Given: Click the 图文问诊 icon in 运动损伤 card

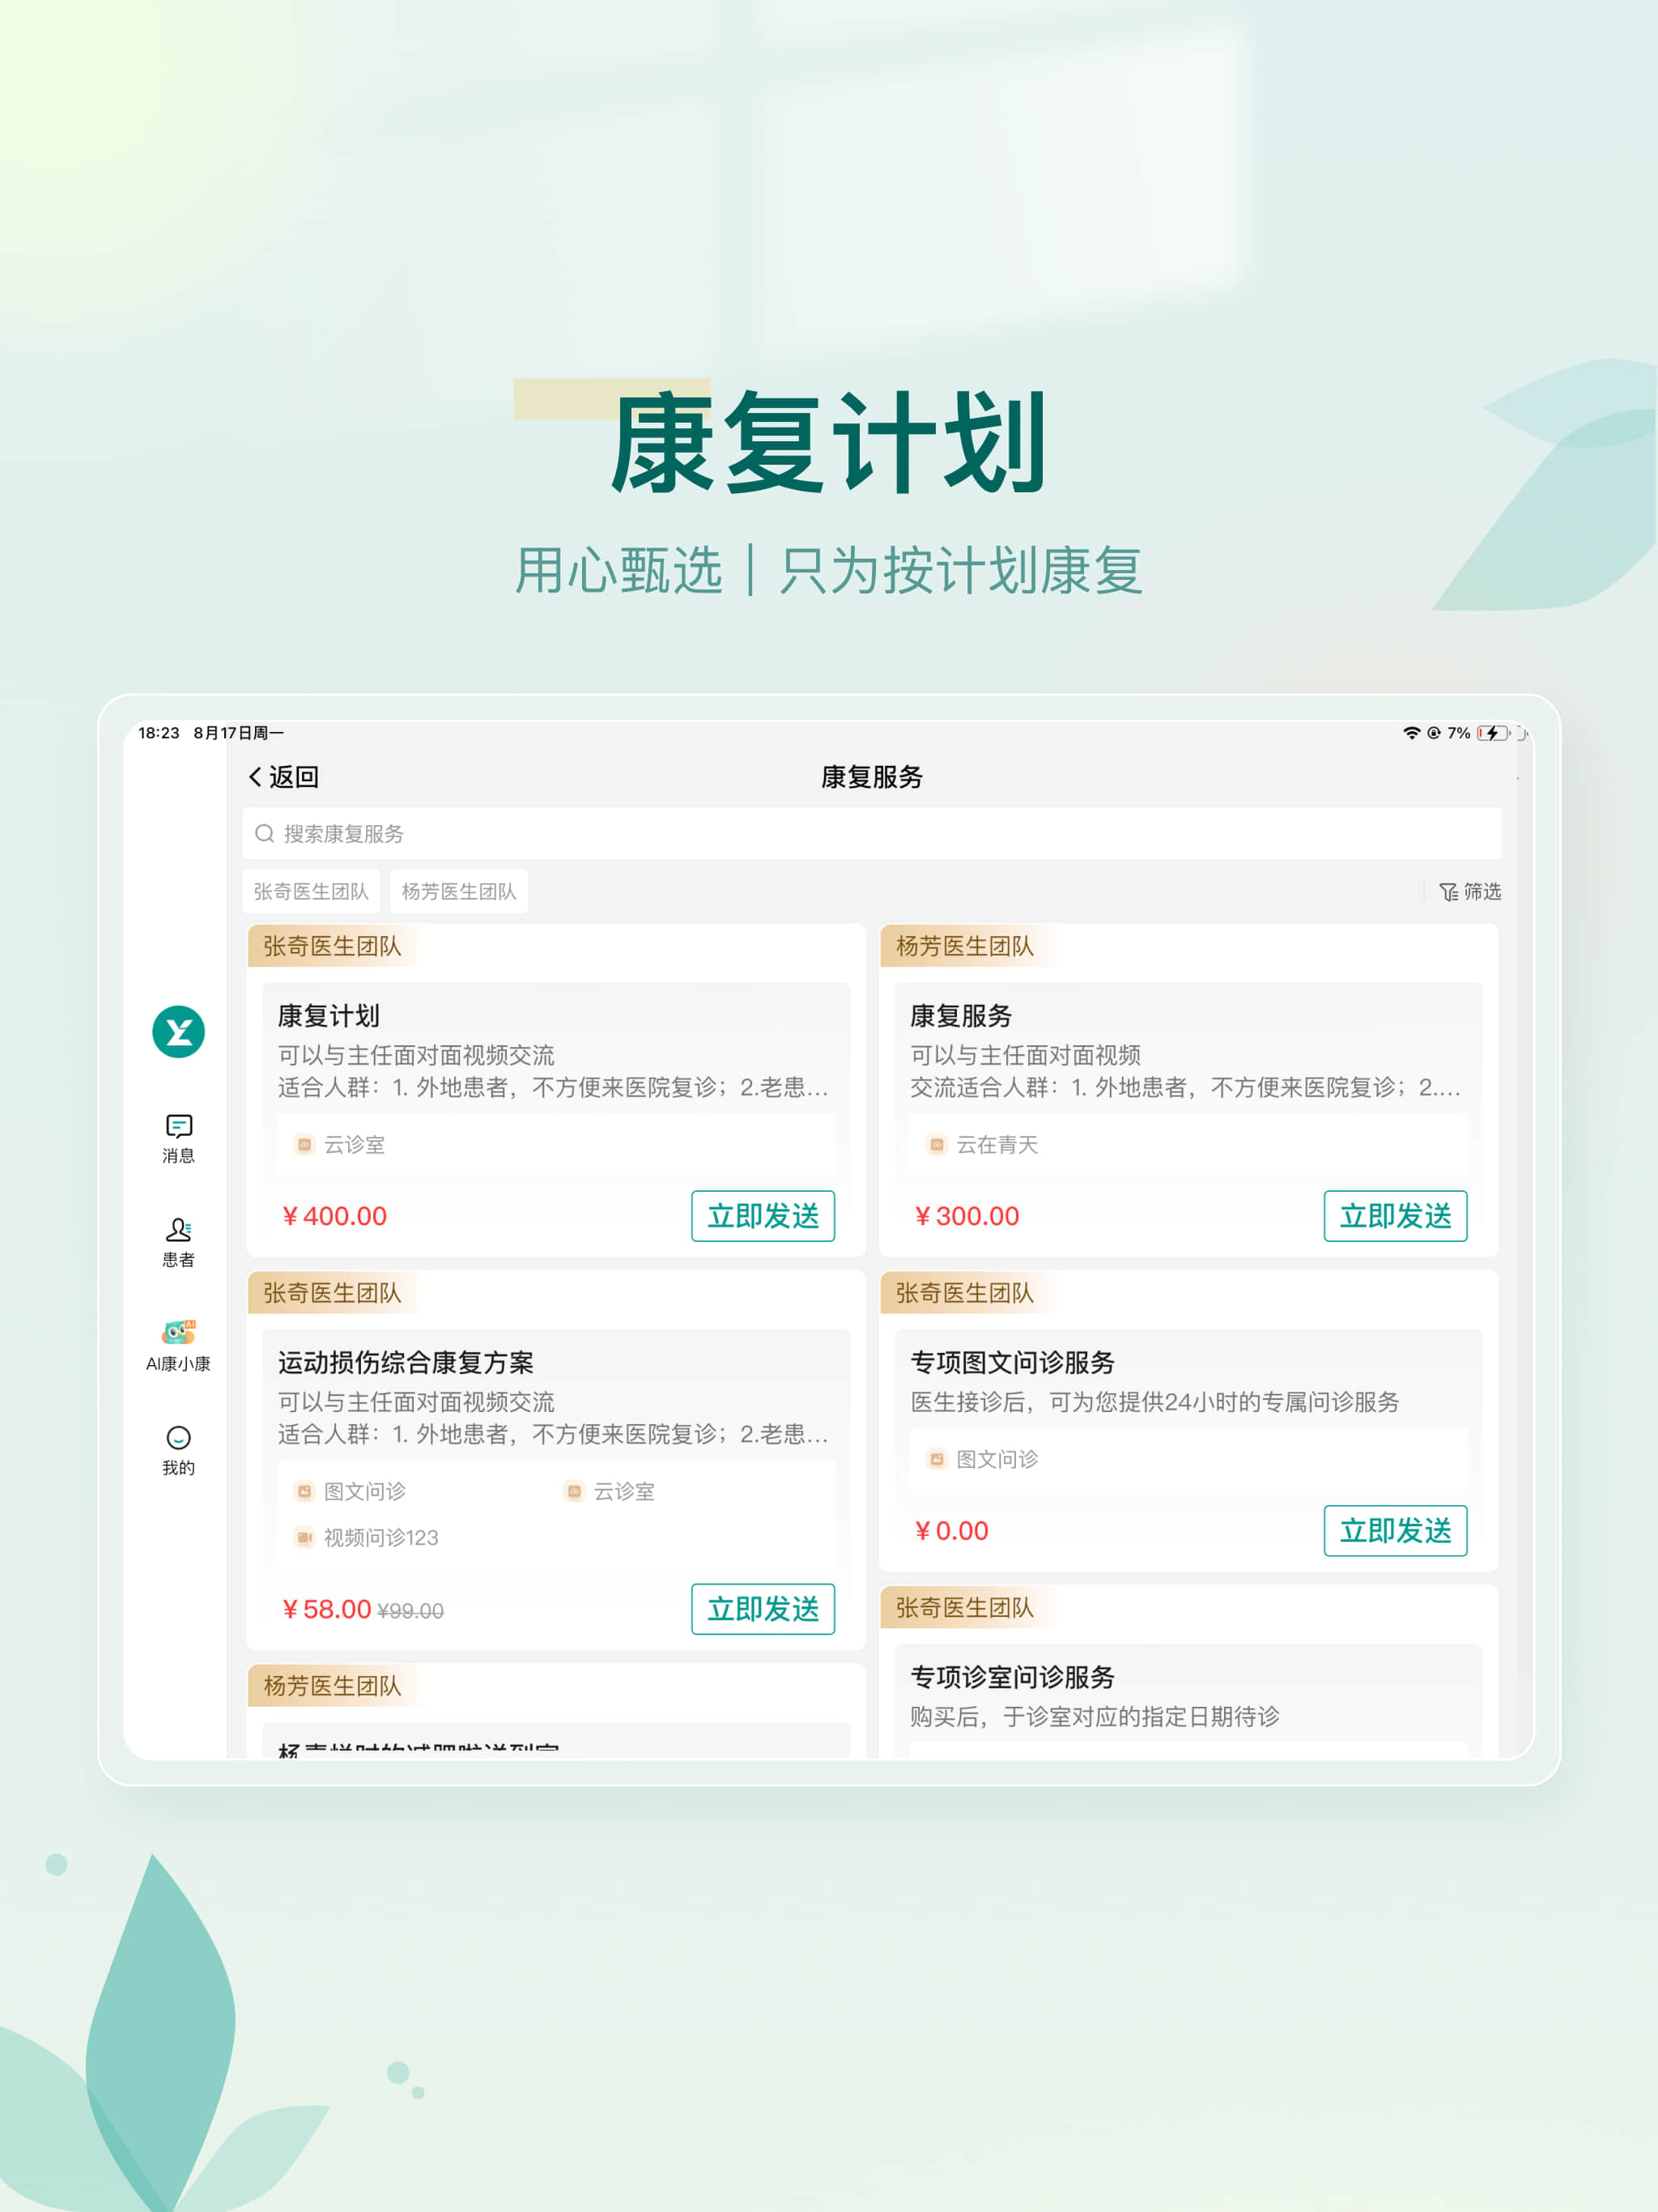Looking at the screenshot, I should click(x=304, y=1491).
